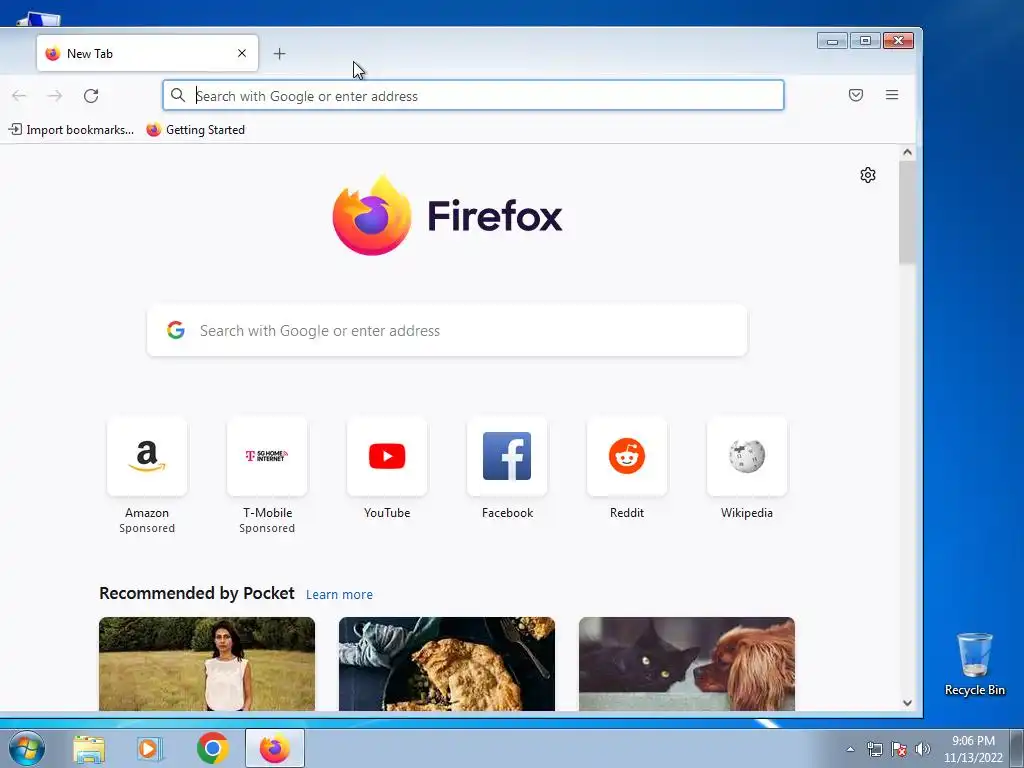The image size is (1024, 768).
Task: Reload the page with the refresh icon
Action: [91, 96]
